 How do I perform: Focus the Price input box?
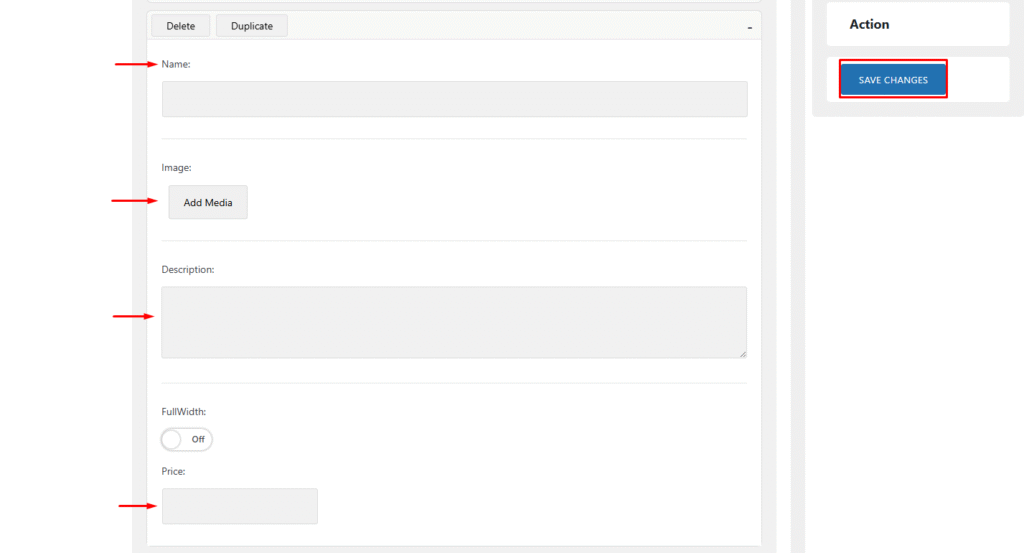click(x=240, y=506)
